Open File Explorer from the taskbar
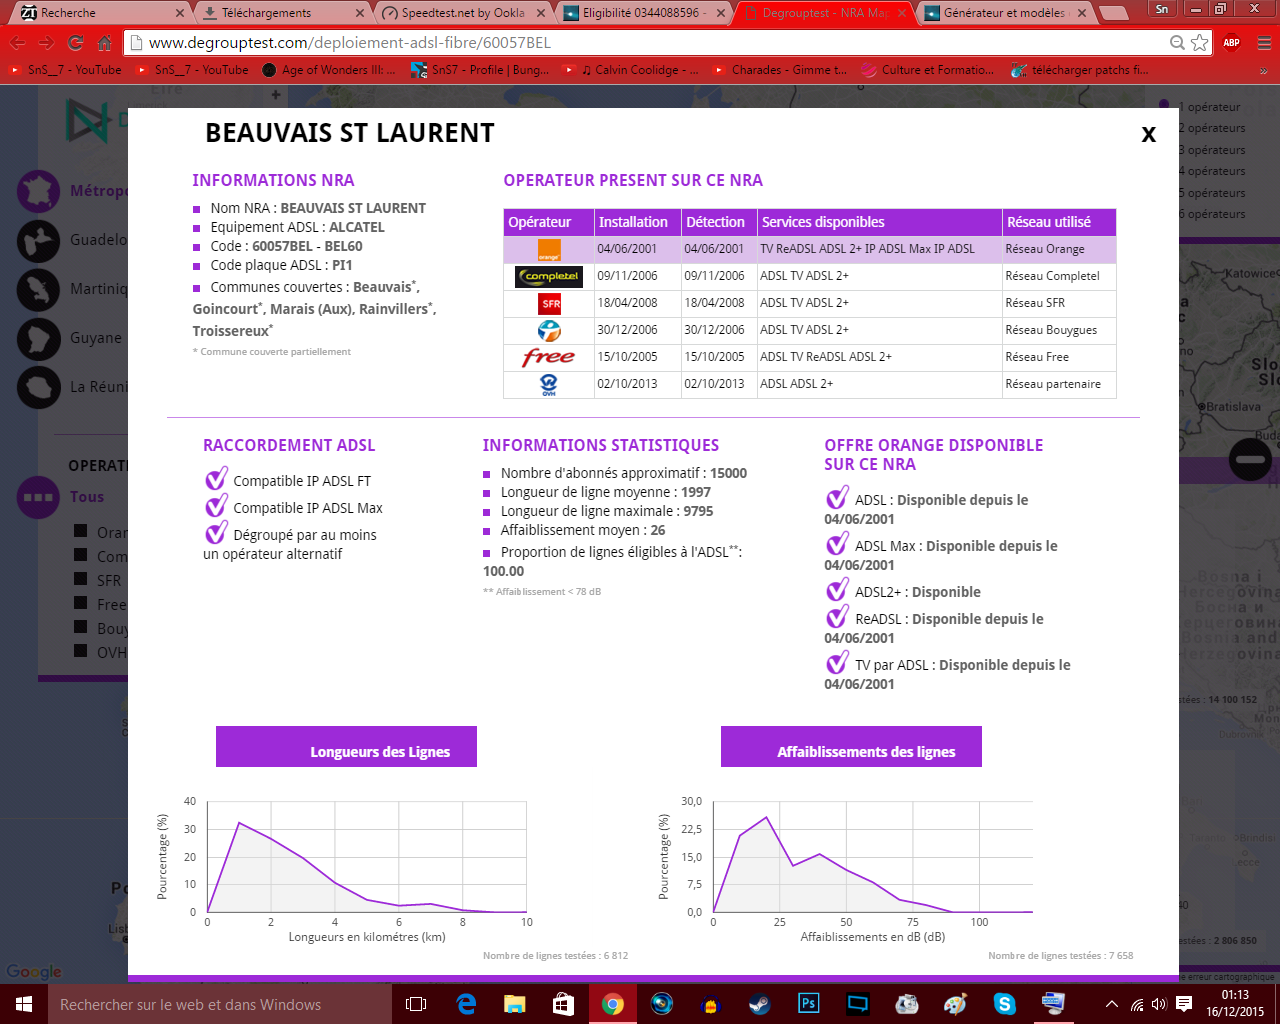This screenshot has height=1024, width=1280. coord(515,1004)
